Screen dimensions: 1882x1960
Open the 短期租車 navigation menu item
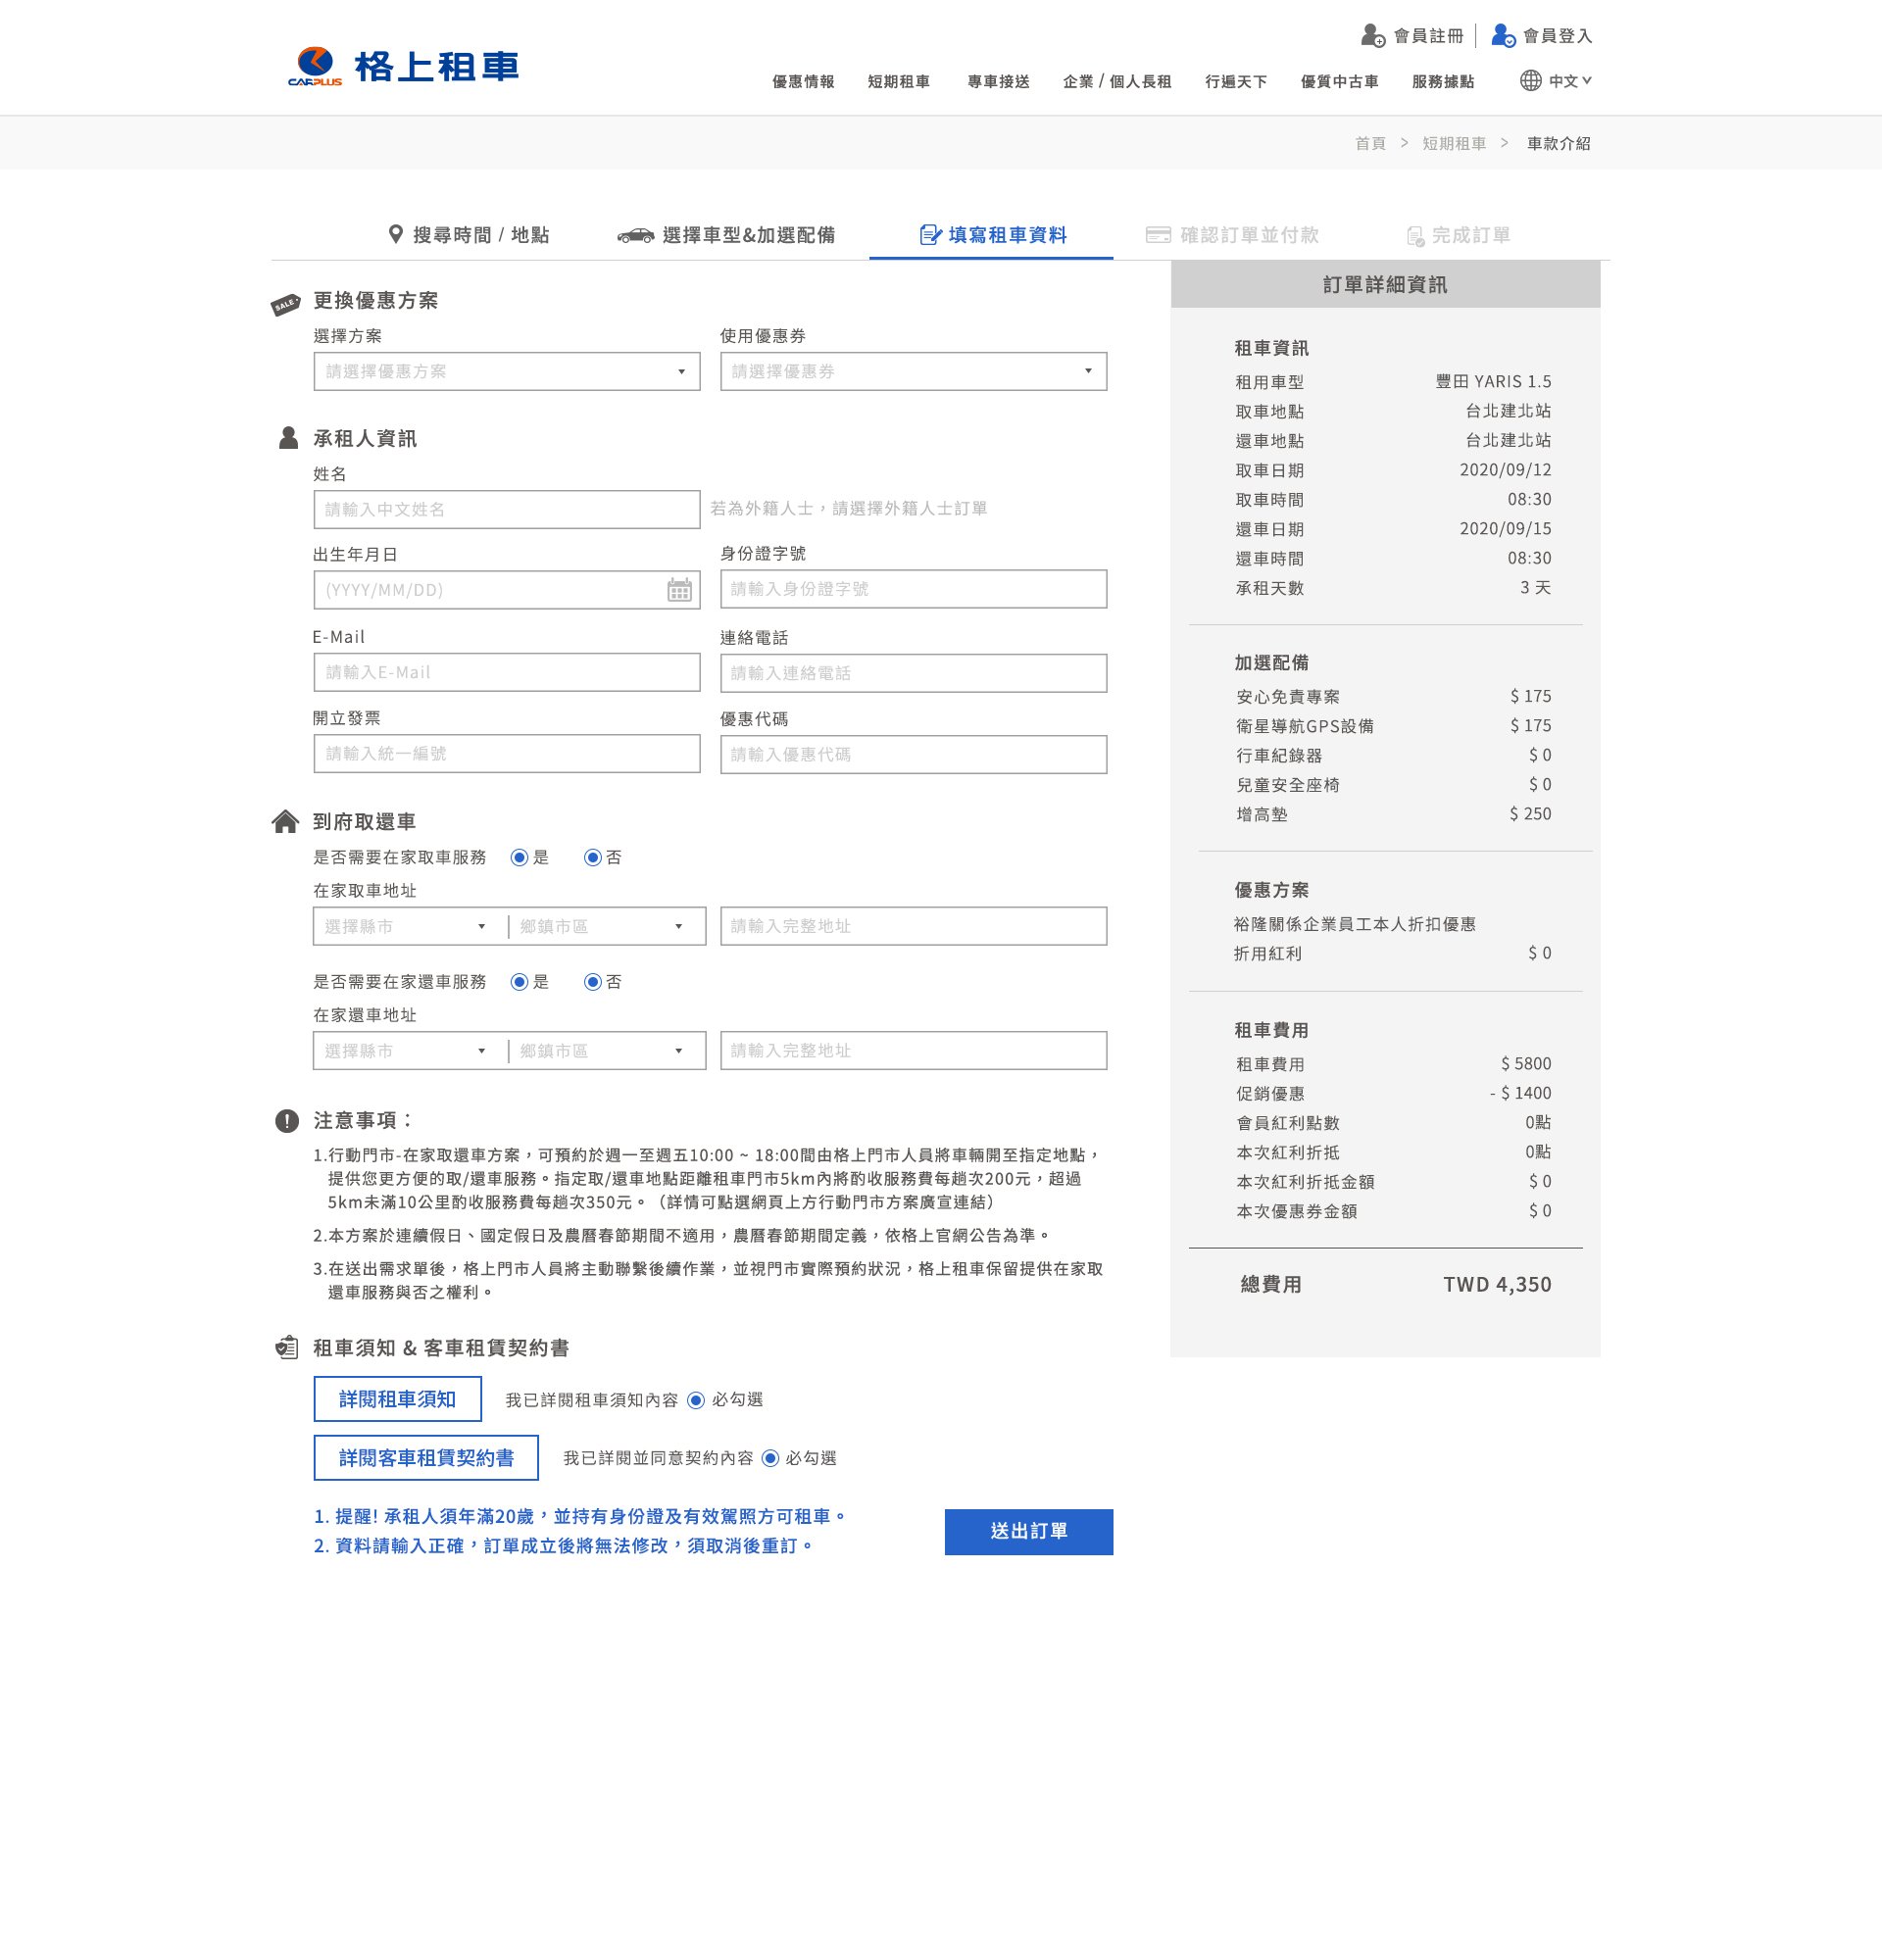coord(899,82)
